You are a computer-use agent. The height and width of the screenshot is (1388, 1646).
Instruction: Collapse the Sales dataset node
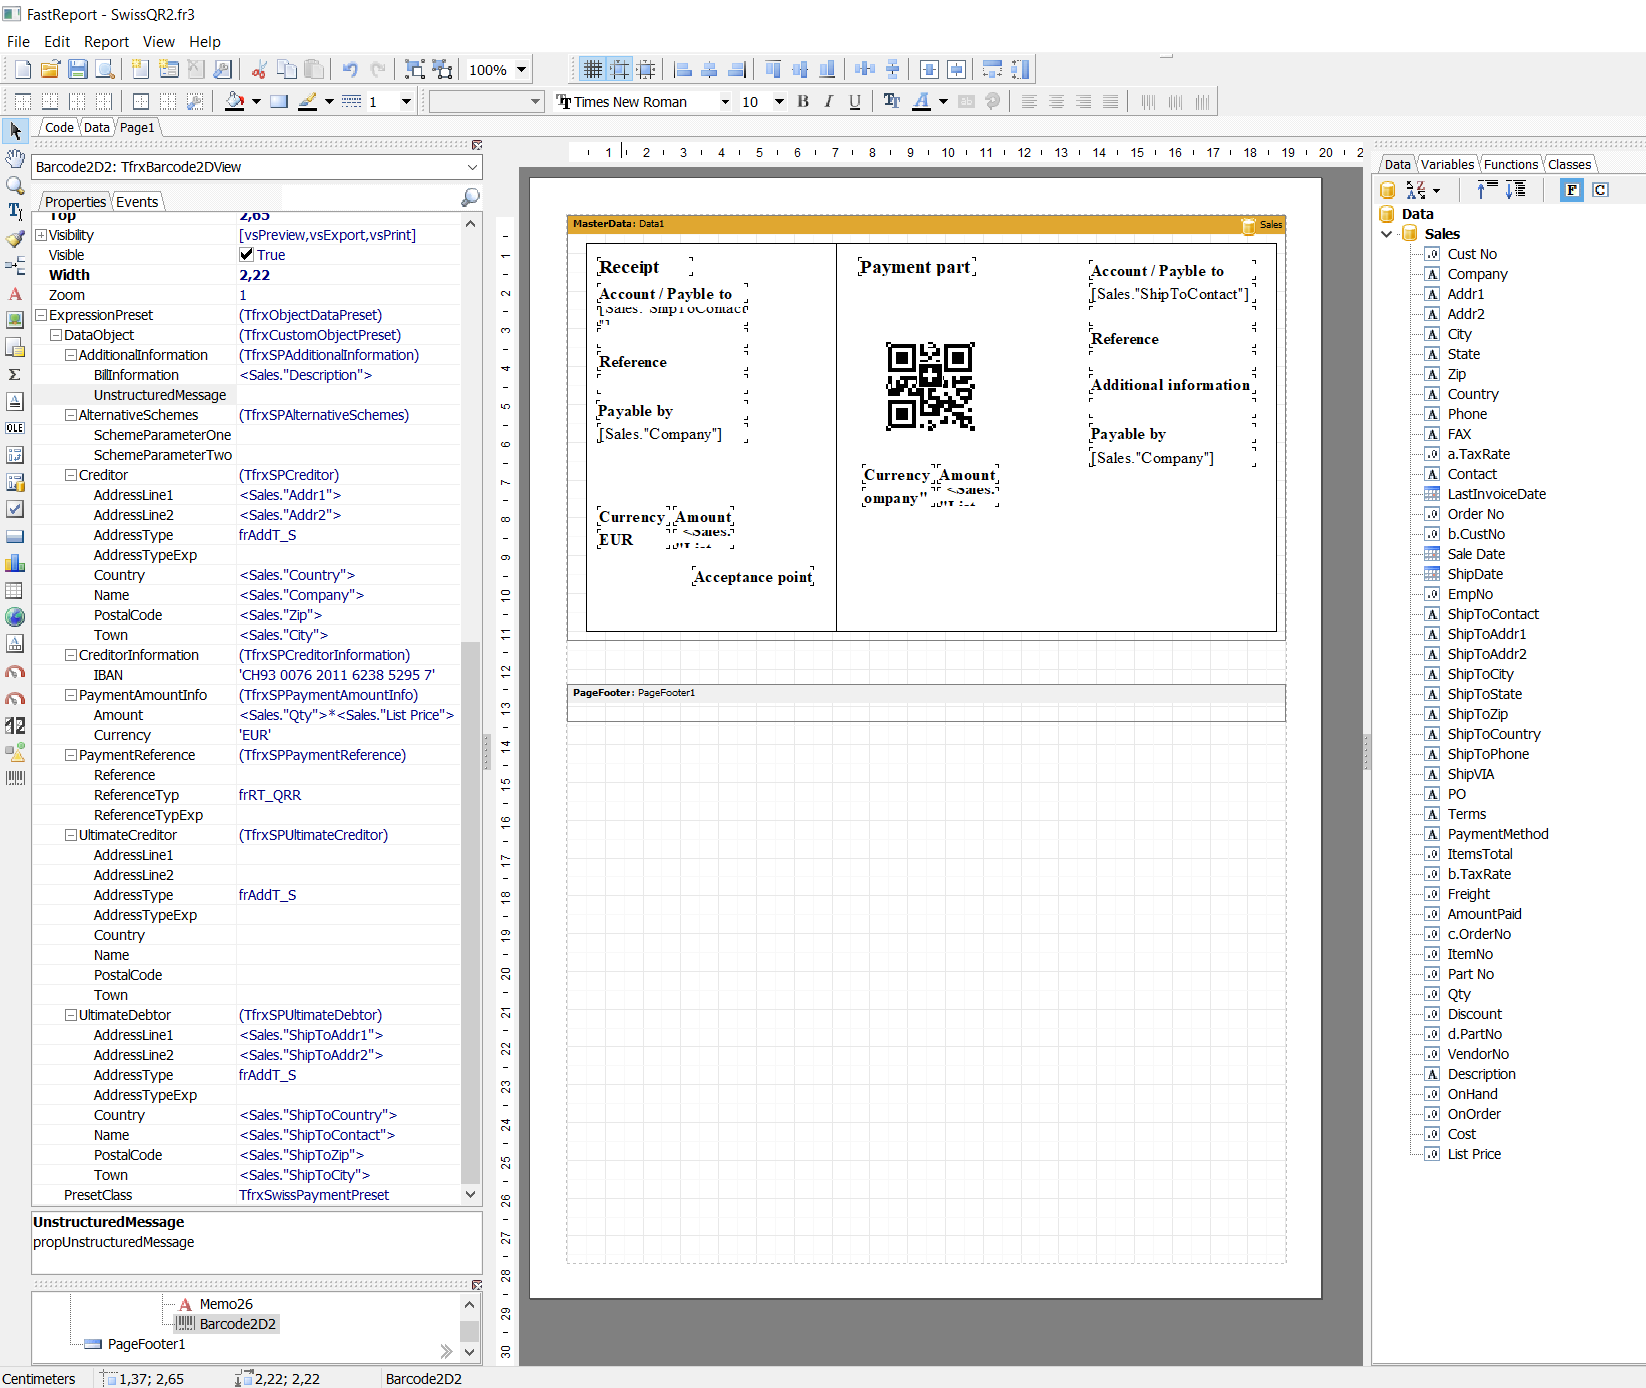[x=1386, y=234]
